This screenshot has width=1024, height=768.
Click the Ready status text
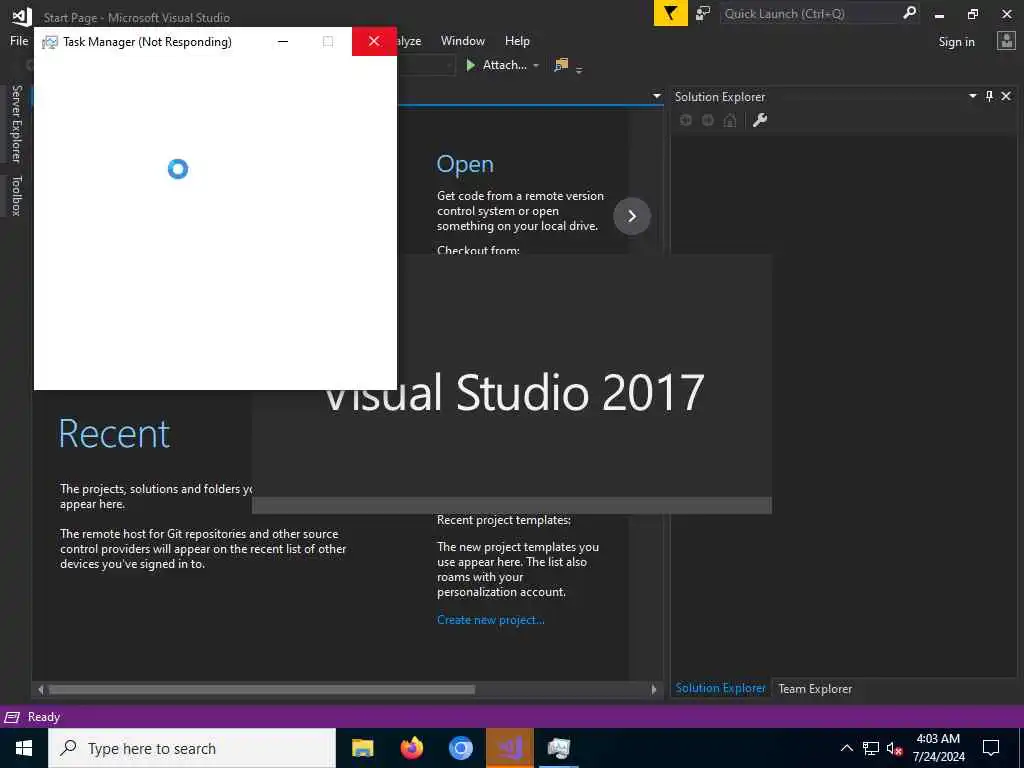pyautogui.click(x=44, y=717)
